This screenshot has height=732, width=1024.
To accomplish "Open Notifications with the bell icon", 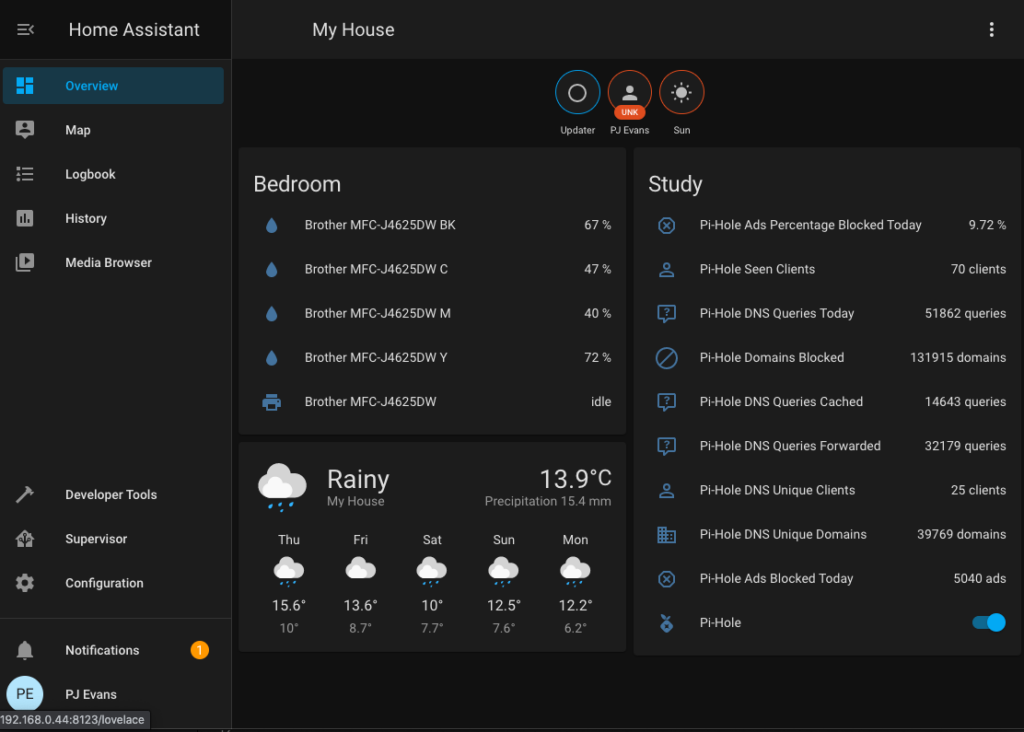I will click(x=25, y=650).
